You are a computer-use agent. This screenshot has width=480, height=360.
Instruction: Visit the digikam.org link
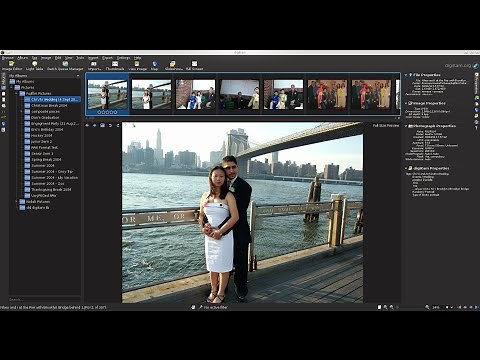coord(458,66)
